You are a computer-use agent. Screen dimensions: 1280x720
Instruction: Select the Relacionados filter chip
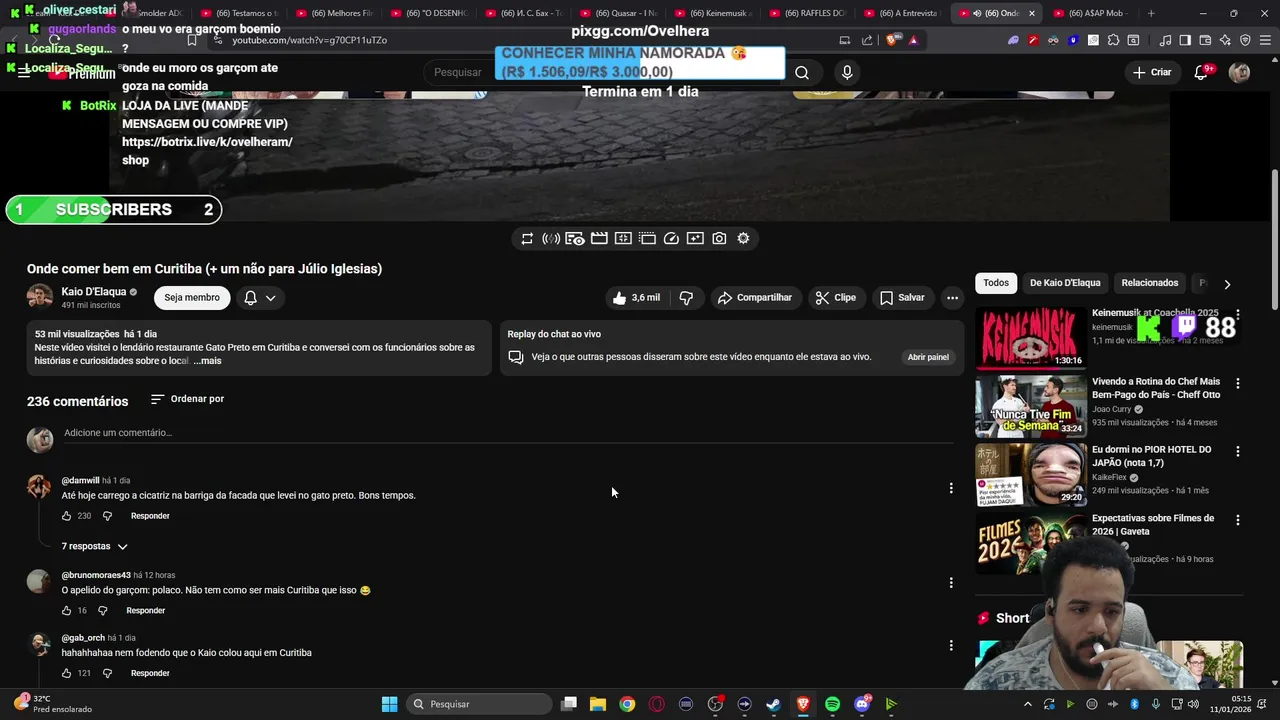[1149, 283]
